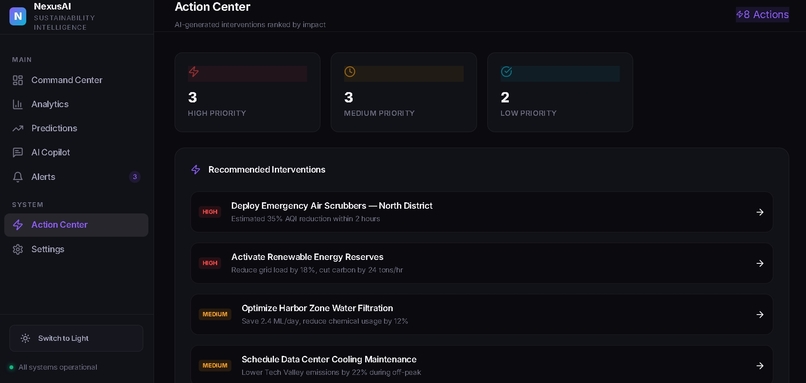Open the Medium Priority summary card
This screenshot has height=383, width=806.
point(404,92)
